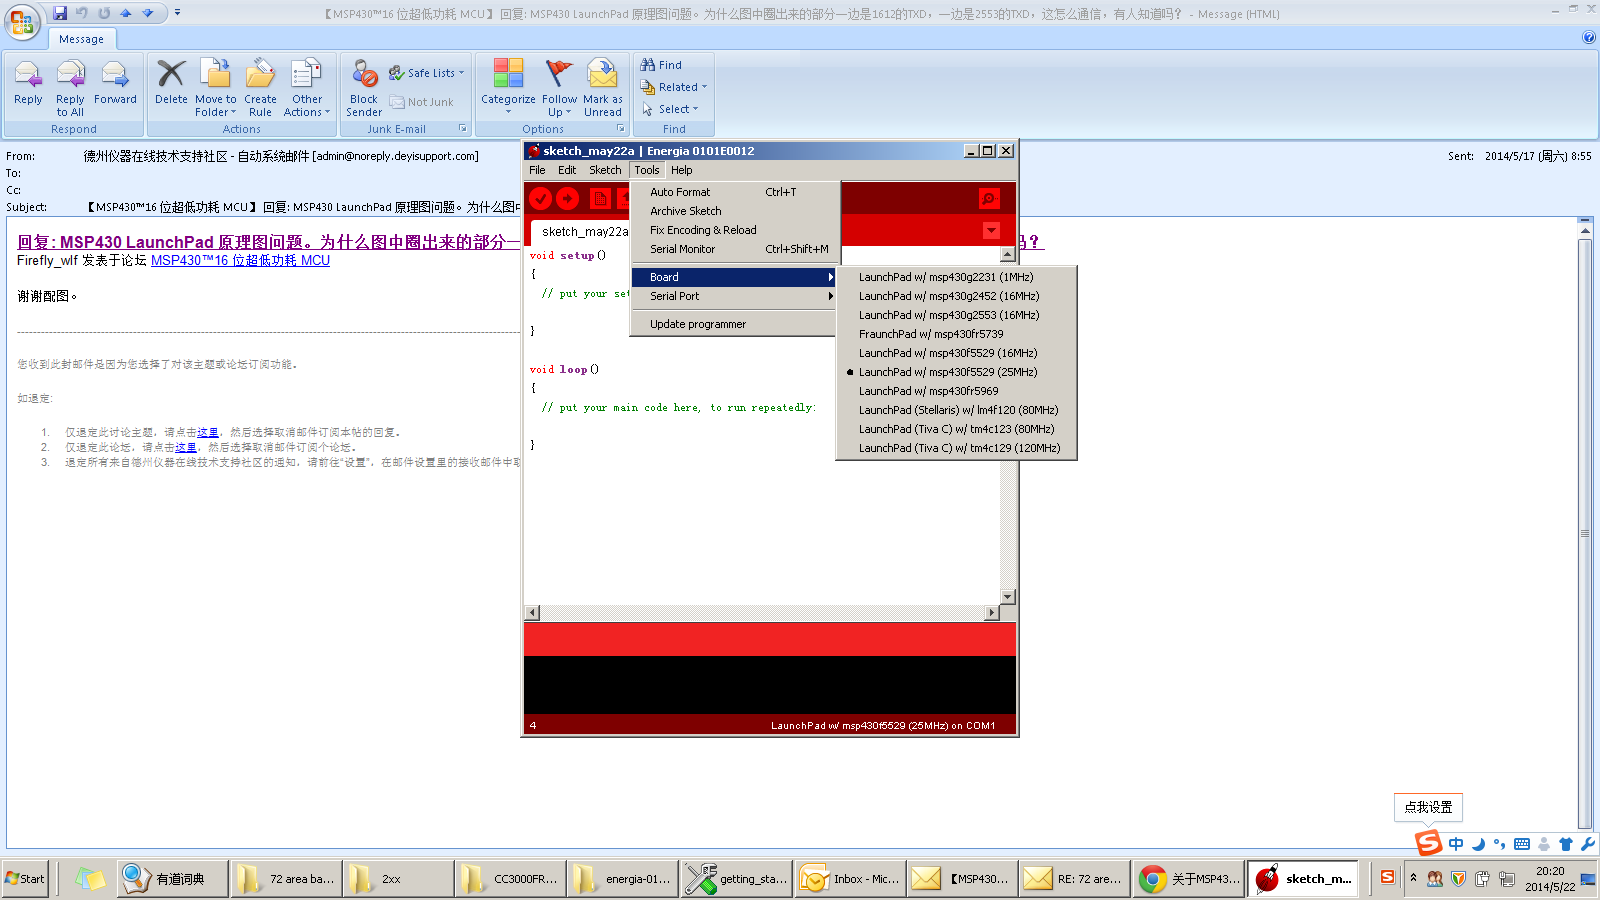Select LaunchPad w/ msp430f5529 (25MHz) board
The image size is (1600, 900).
coord(956,372)
